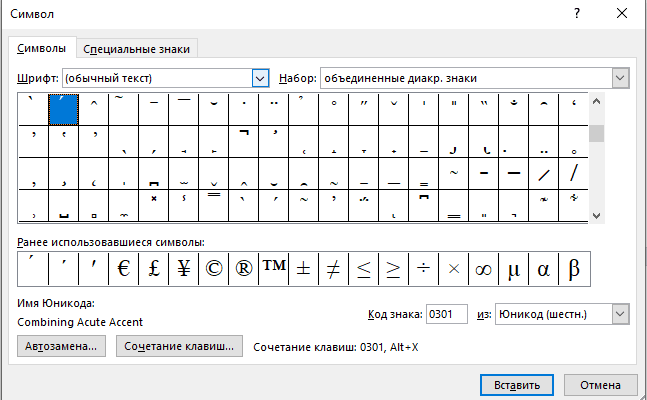The image size is (647, 400).
Task: Select the Euro sign in recent symbols
Action: [124, 269]
